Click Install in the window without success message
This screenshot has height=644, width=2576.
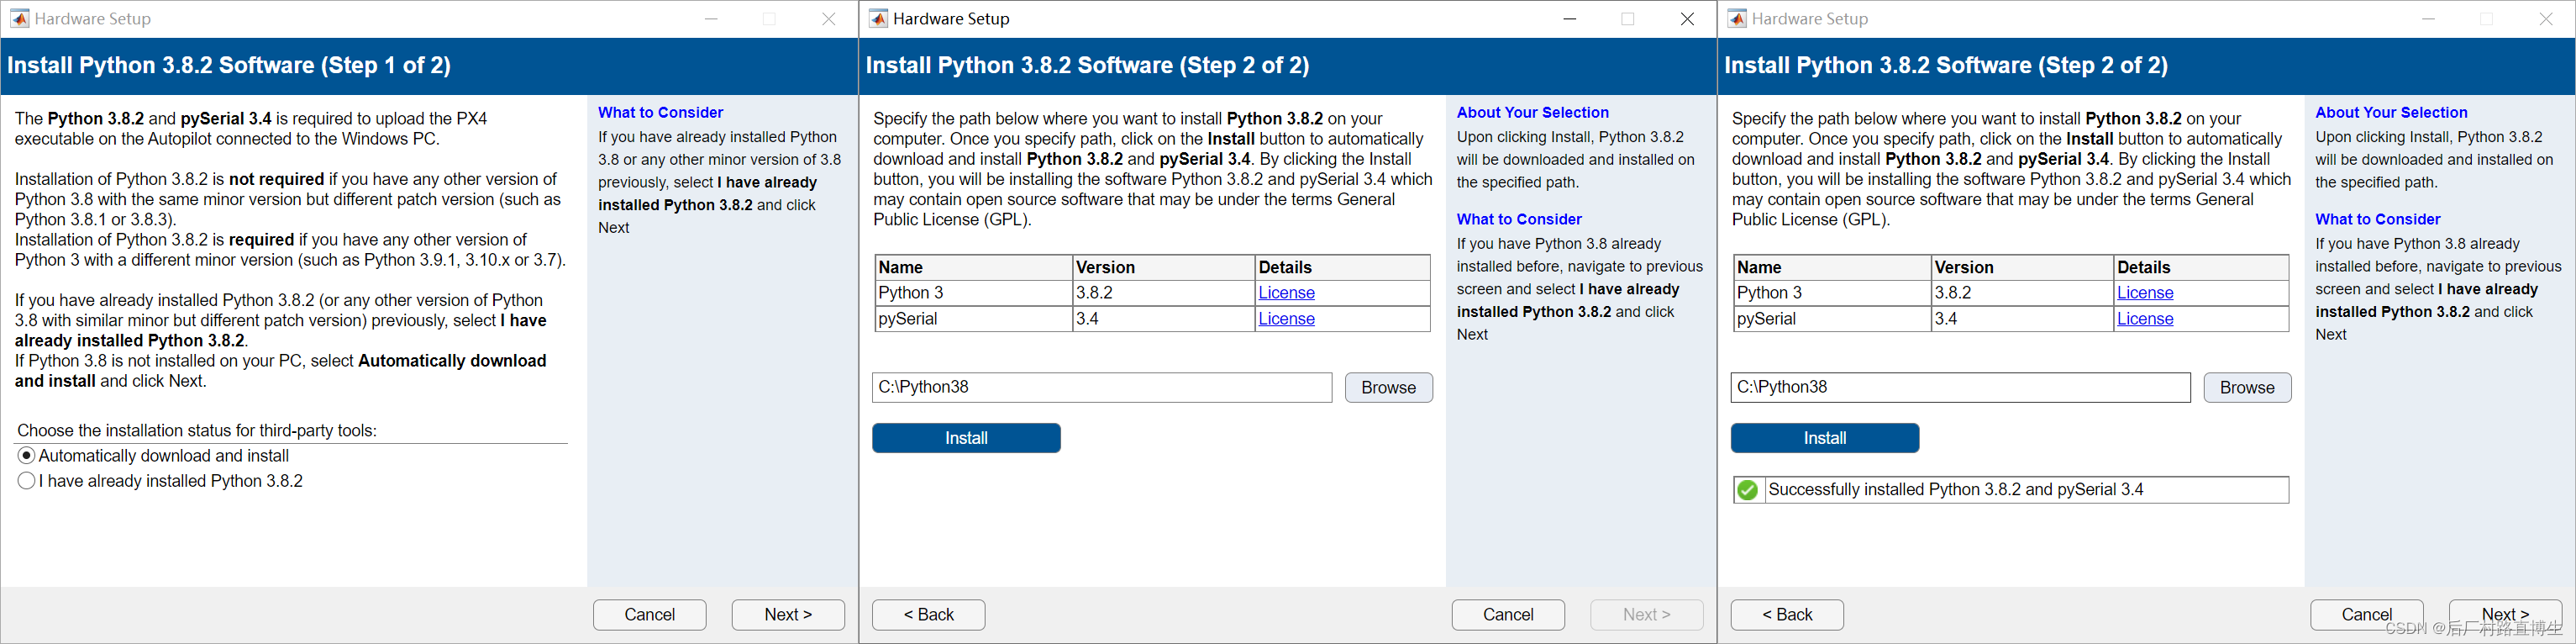[966, 438]
